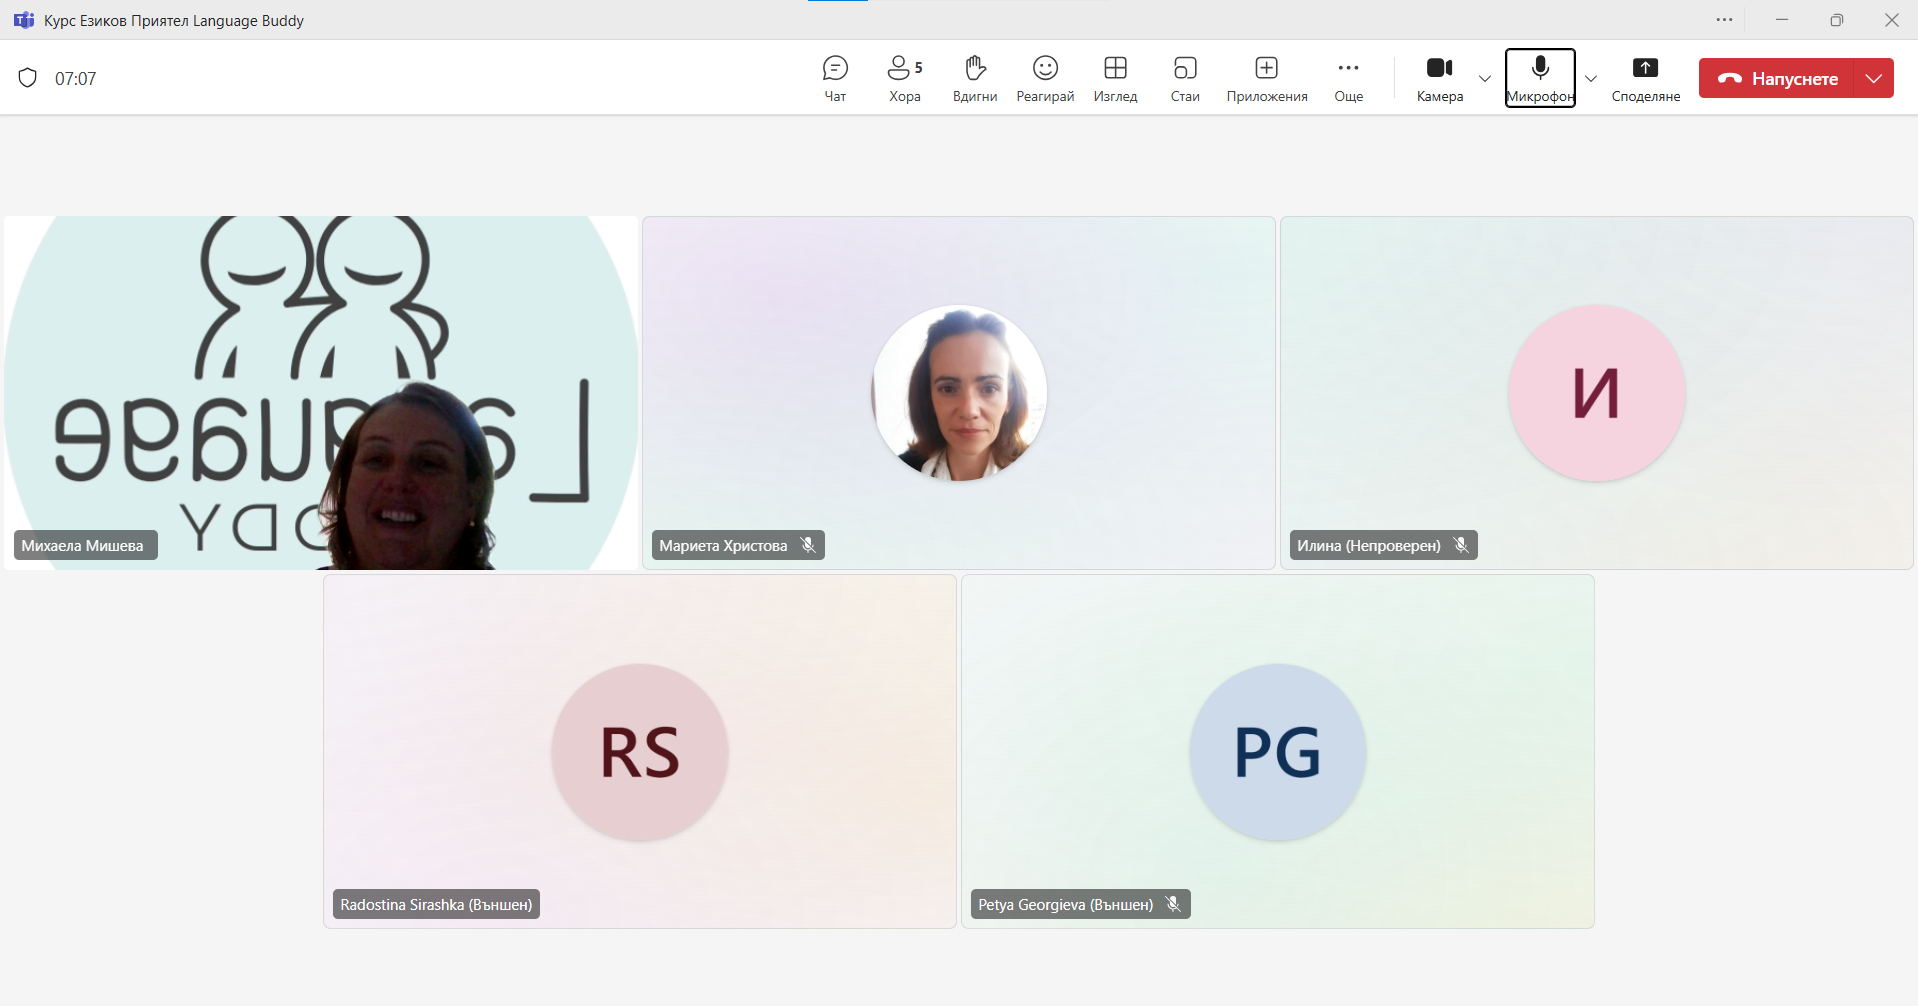Mute or unmute the Микрофон
Screen dimensions: 1918x1006
[1540, 78]
